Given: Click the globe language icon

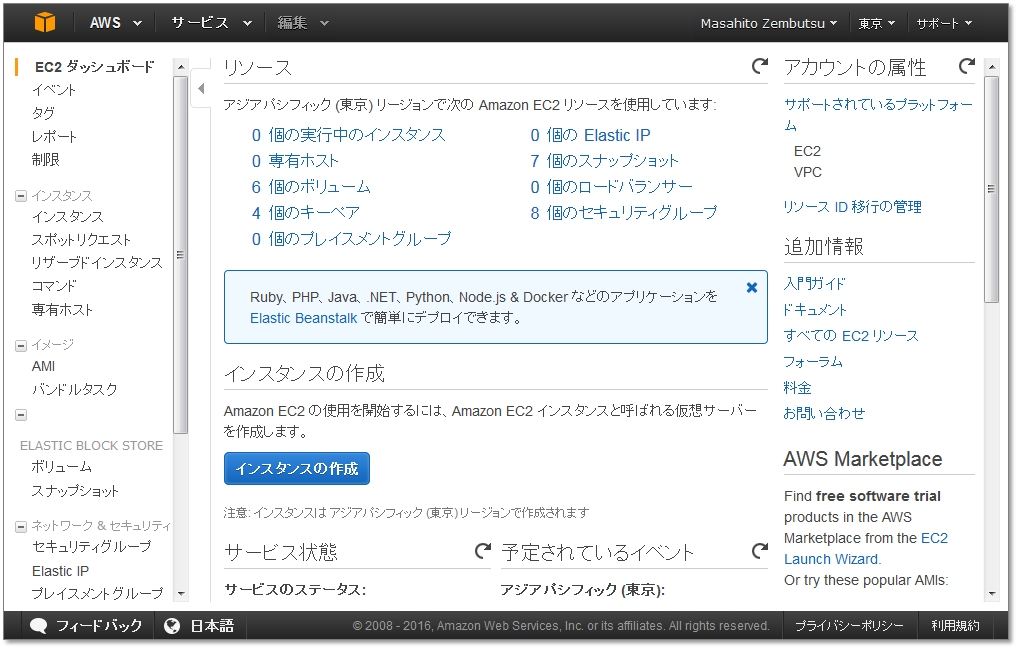Looking at the screenshot, I should 172,626.
